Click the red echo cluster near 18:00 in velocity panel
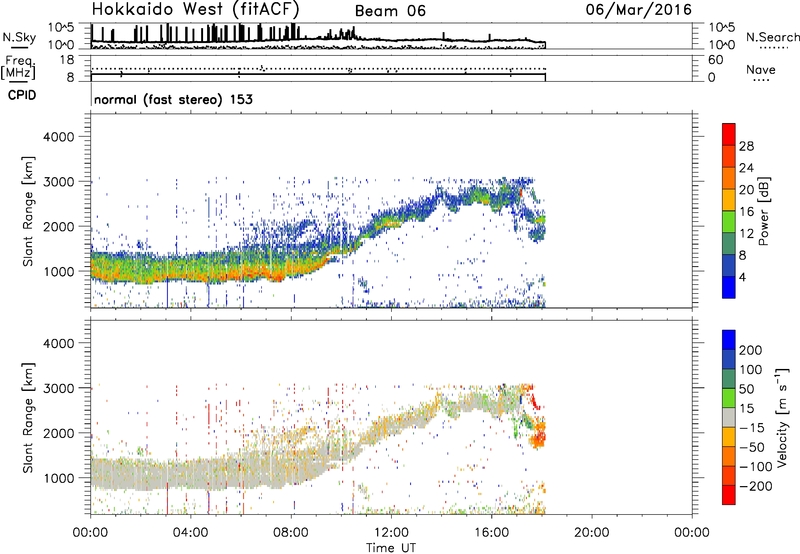 (539, 438)
